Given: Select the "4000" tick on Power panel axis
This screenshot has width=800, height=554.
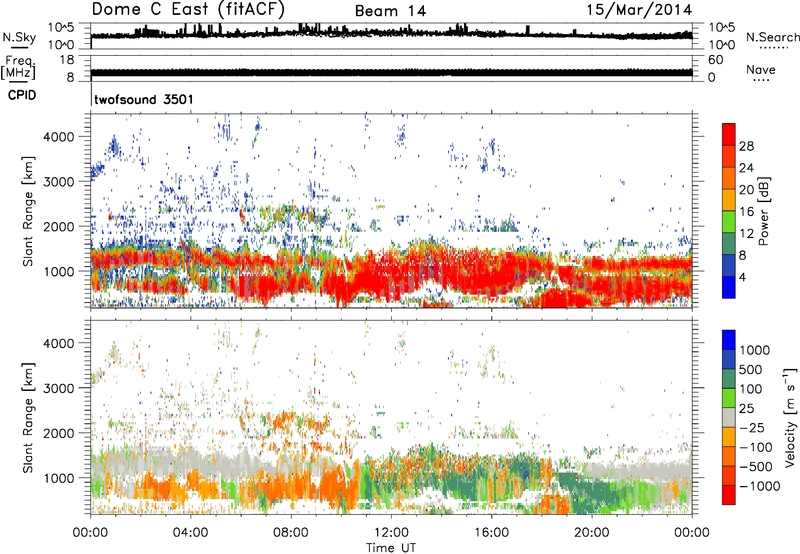Looking at the screenshot, I should pyautogui.click(x=59, y=137).
